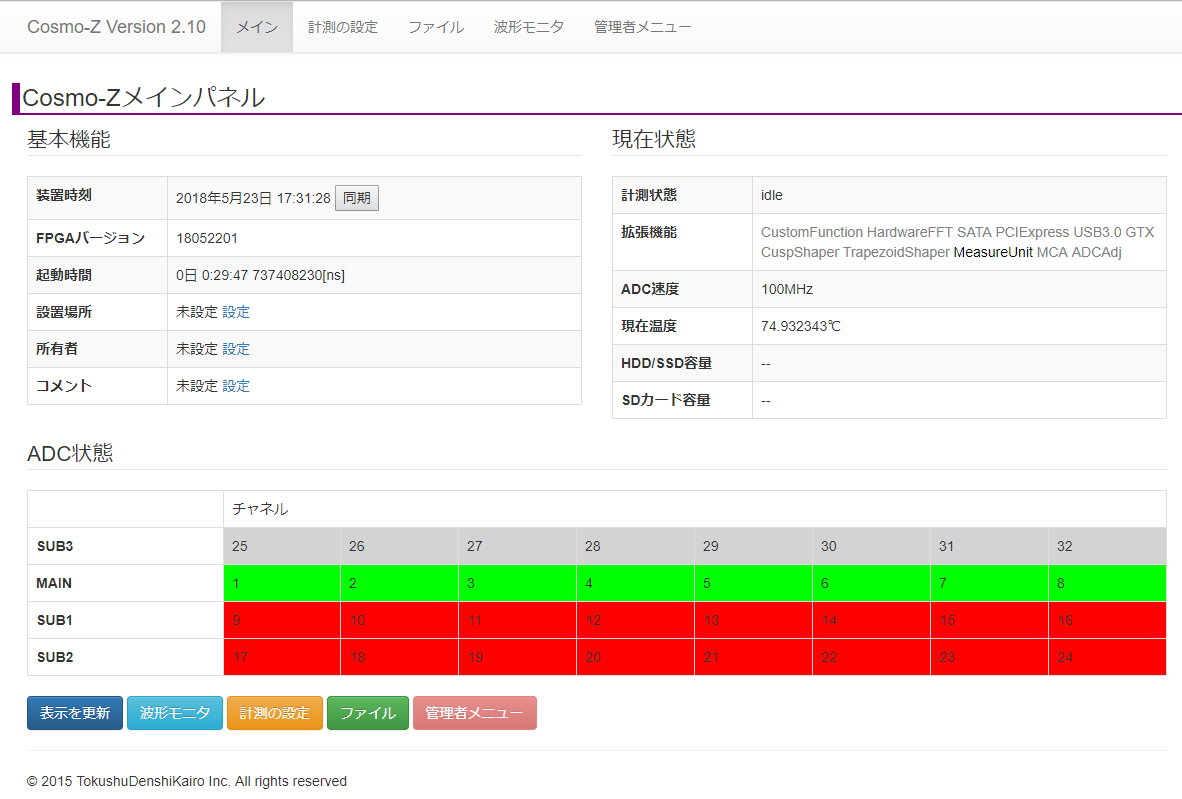Open the メイン navigation tab

pos(257,27)
